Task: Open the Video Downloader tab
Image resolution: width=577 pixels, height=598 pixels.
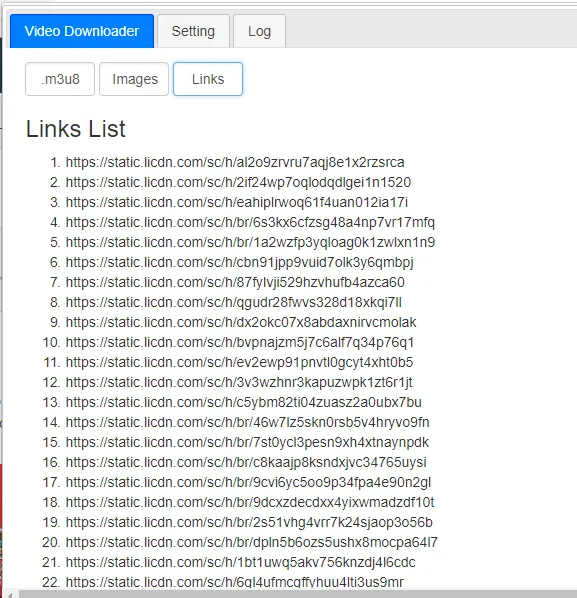Action: coord(82,31)
